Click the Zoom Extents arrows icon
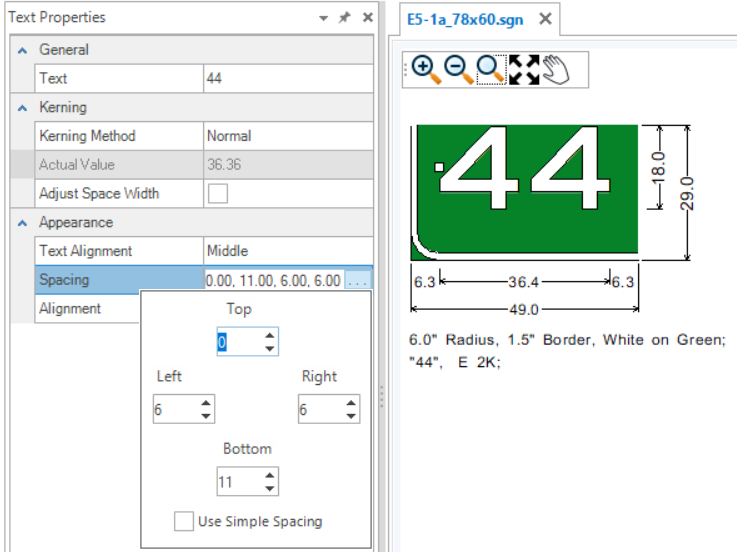Viewport: 737px width, 552px height. (524, 70)
